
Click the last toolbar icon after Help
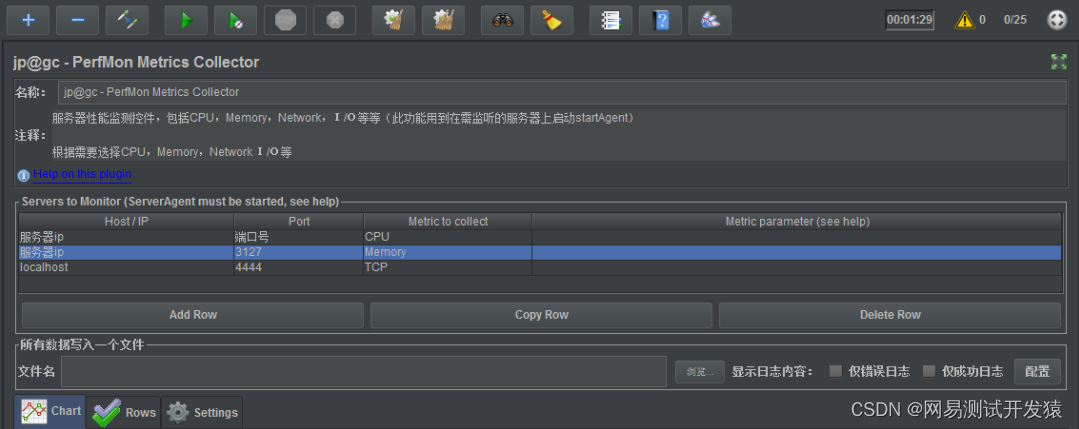click(710, 20)
